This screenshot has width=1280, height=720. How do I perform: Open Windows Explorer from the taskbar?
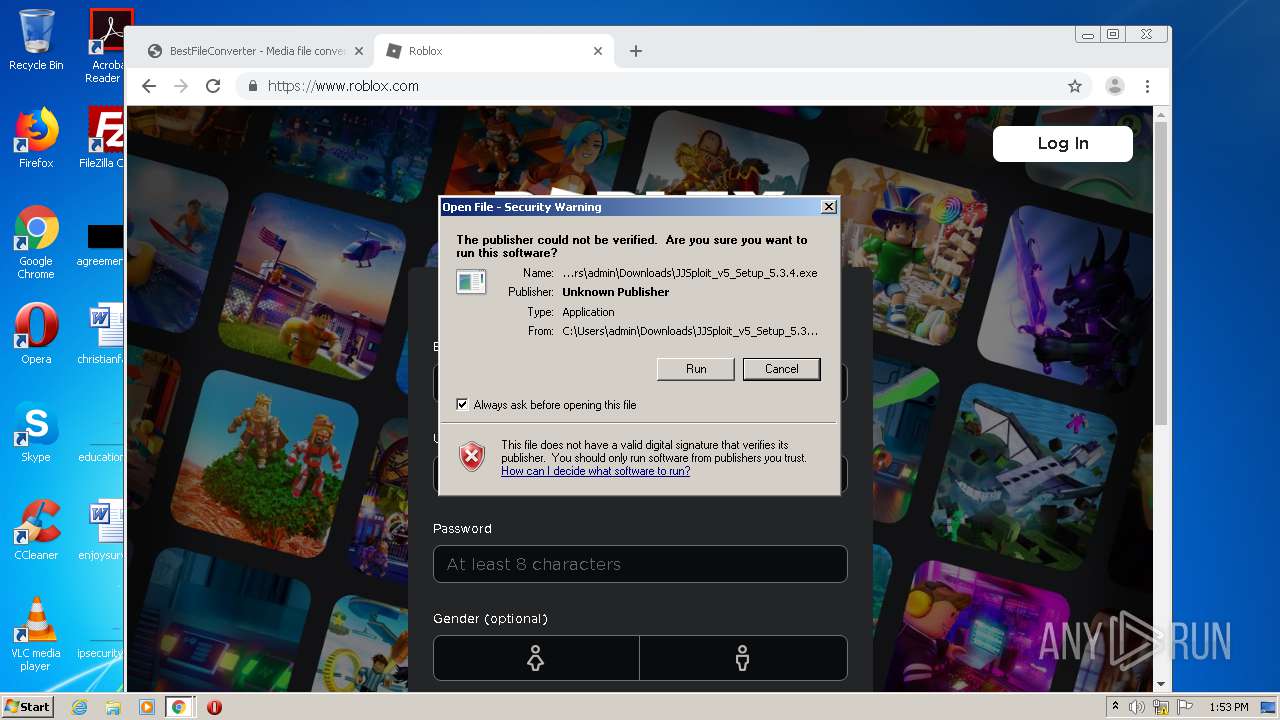113,707
